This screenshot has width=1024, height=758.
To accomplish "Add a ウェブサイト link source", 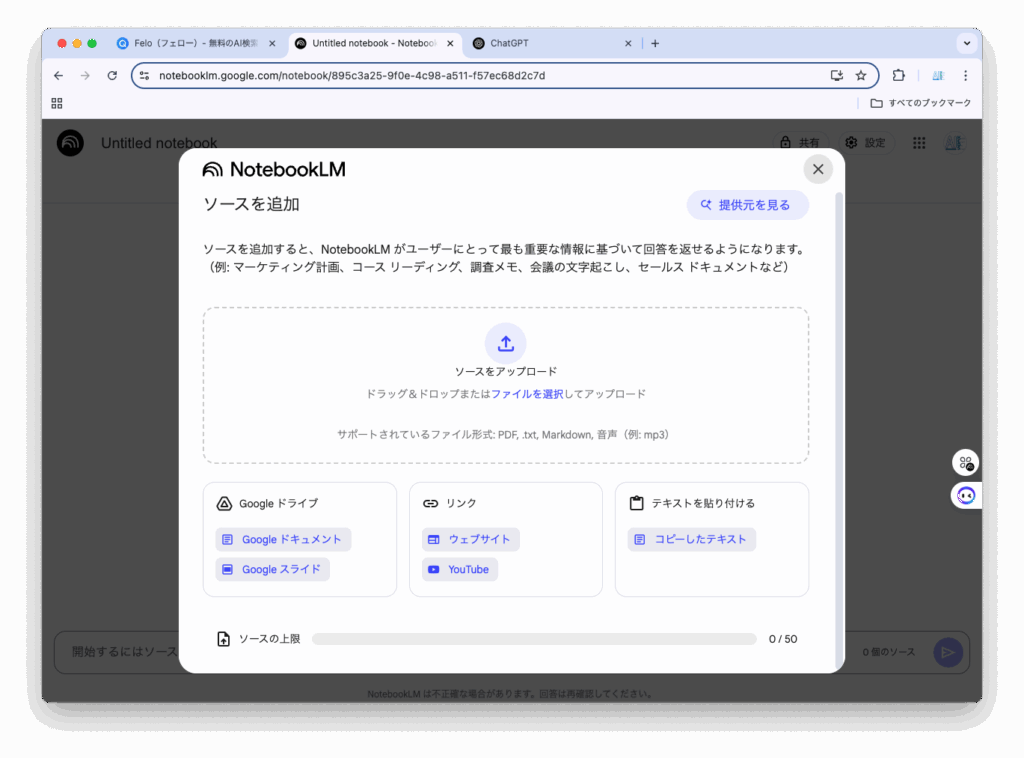I will tap(470, 539).
